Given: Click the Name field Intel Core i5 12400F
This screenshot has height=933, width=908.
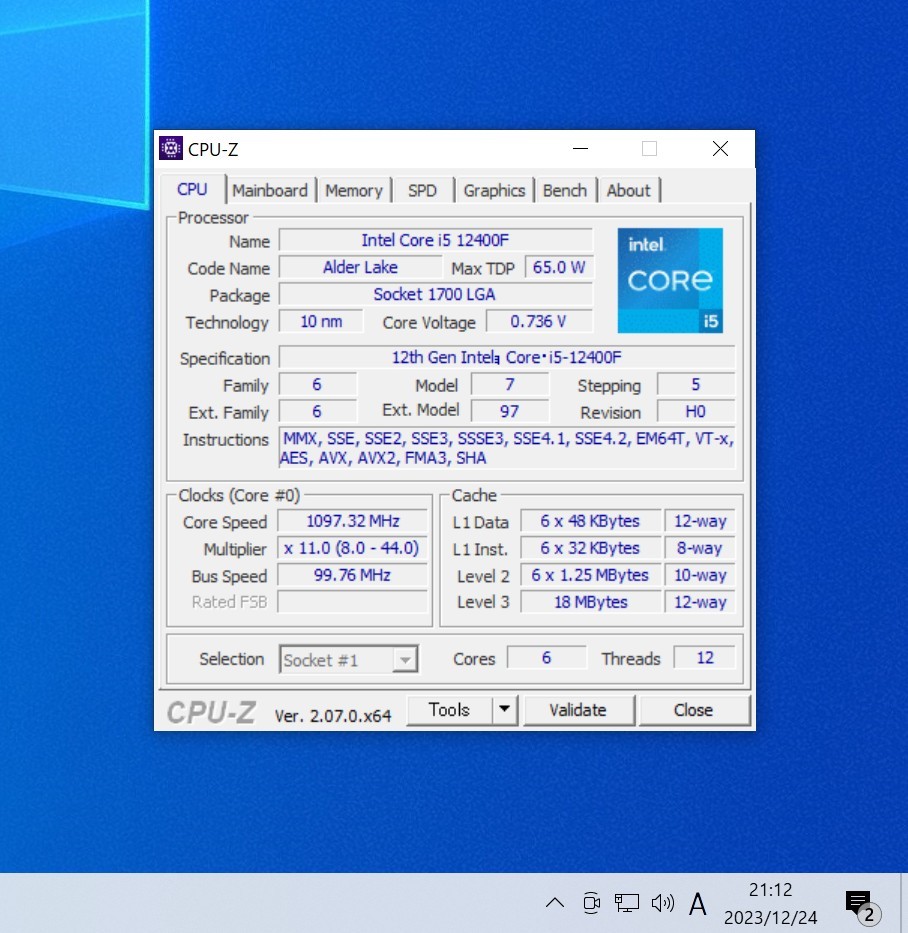Looking at the screenshot, I should point(436,240).
